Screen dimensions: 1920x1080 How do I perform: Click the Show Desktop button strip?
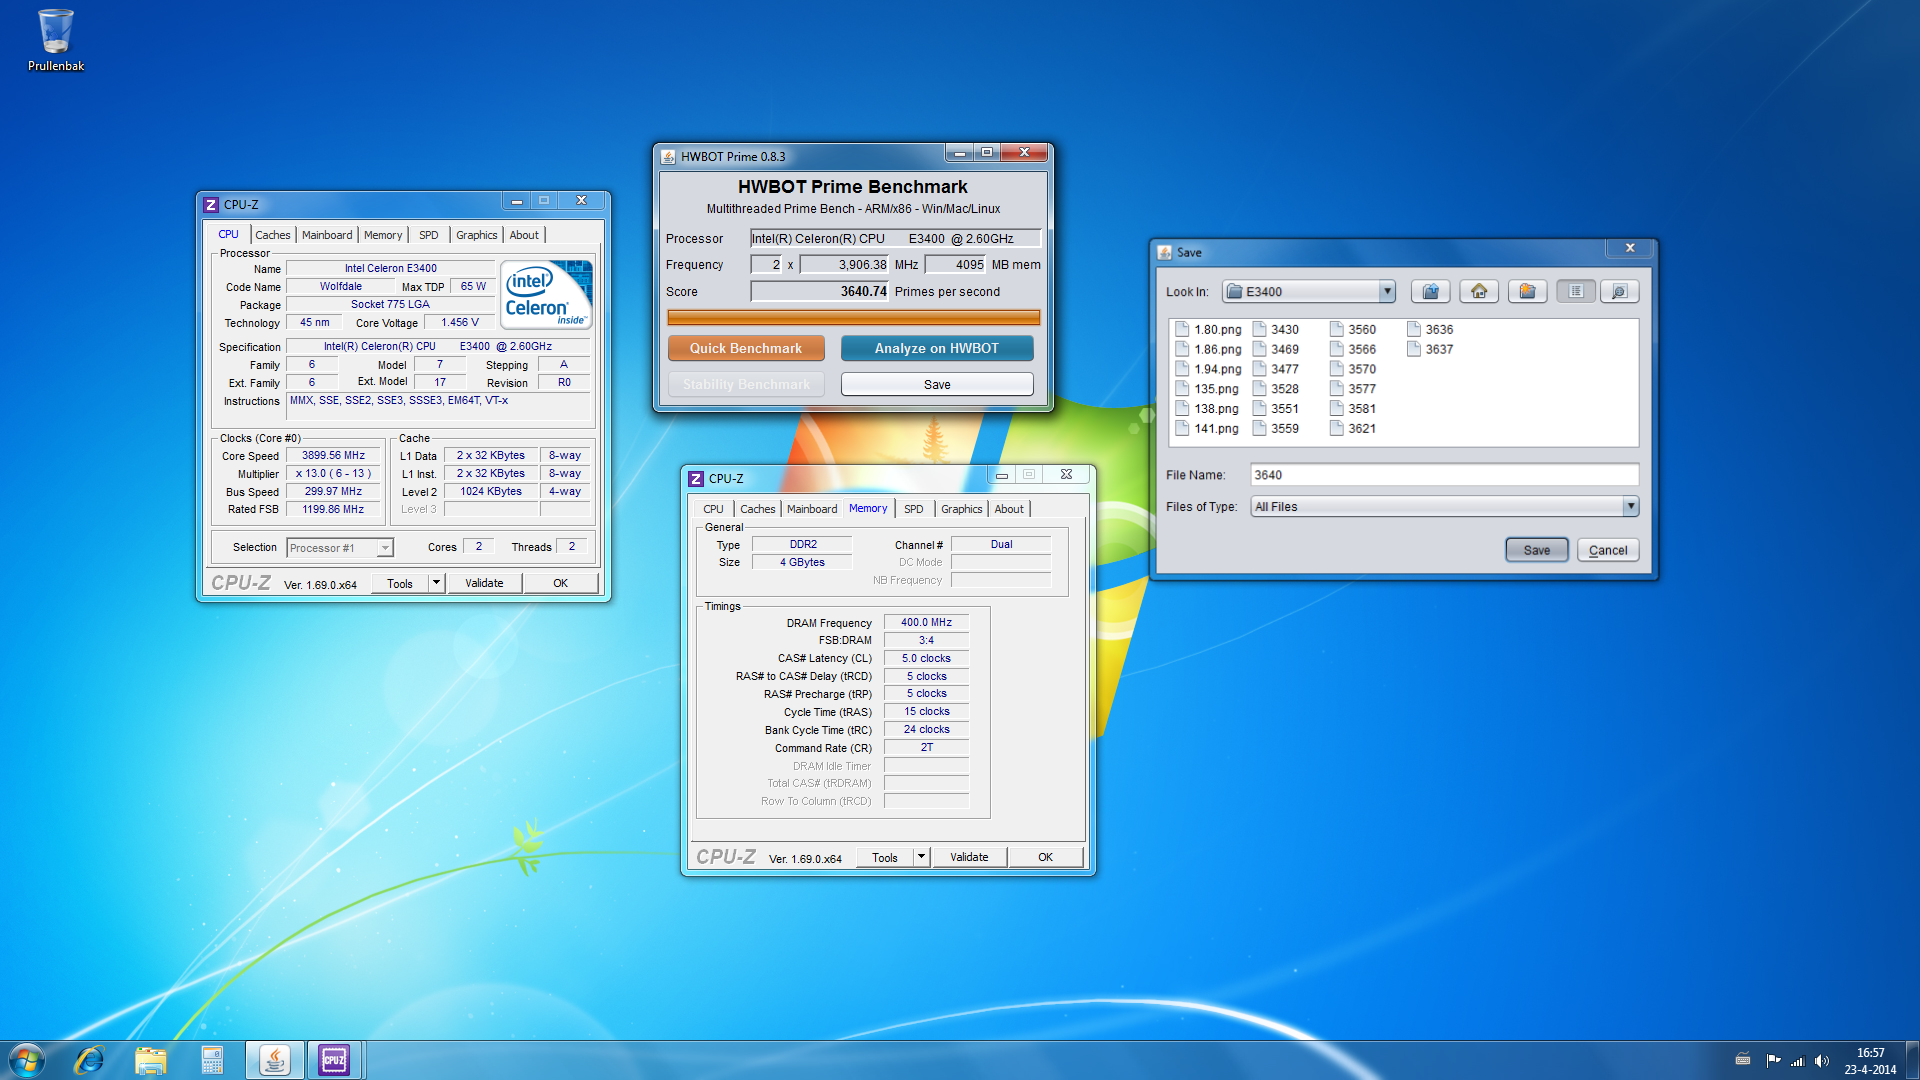[x=1912, y=1060]
